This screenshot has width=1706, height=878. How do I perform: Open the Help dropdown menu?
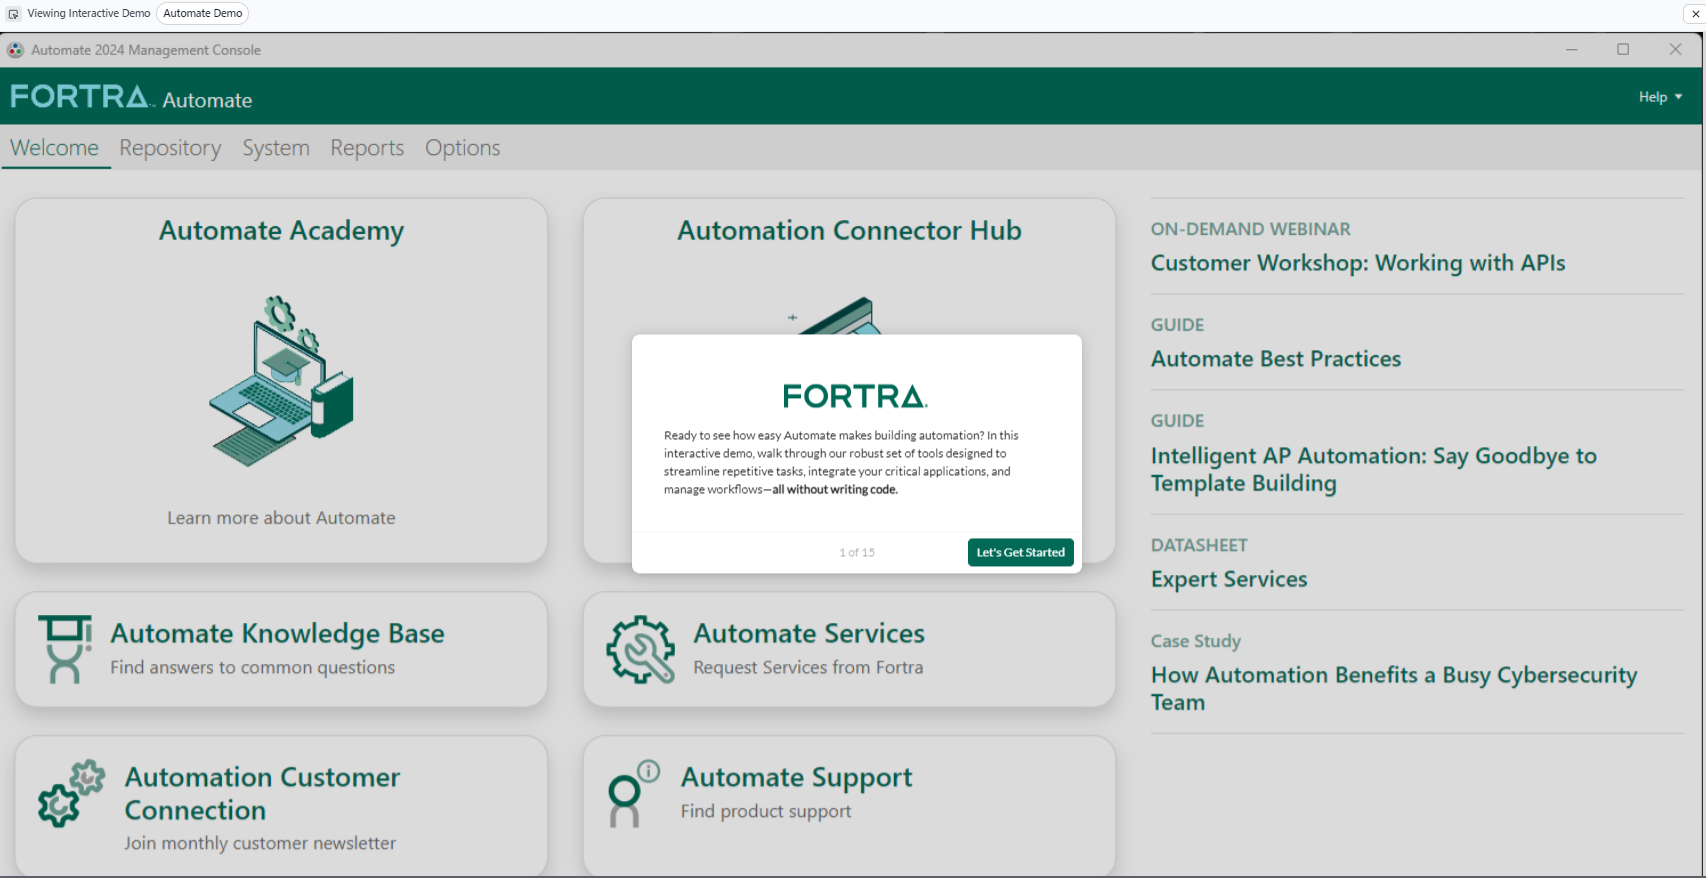point(1660,97)
